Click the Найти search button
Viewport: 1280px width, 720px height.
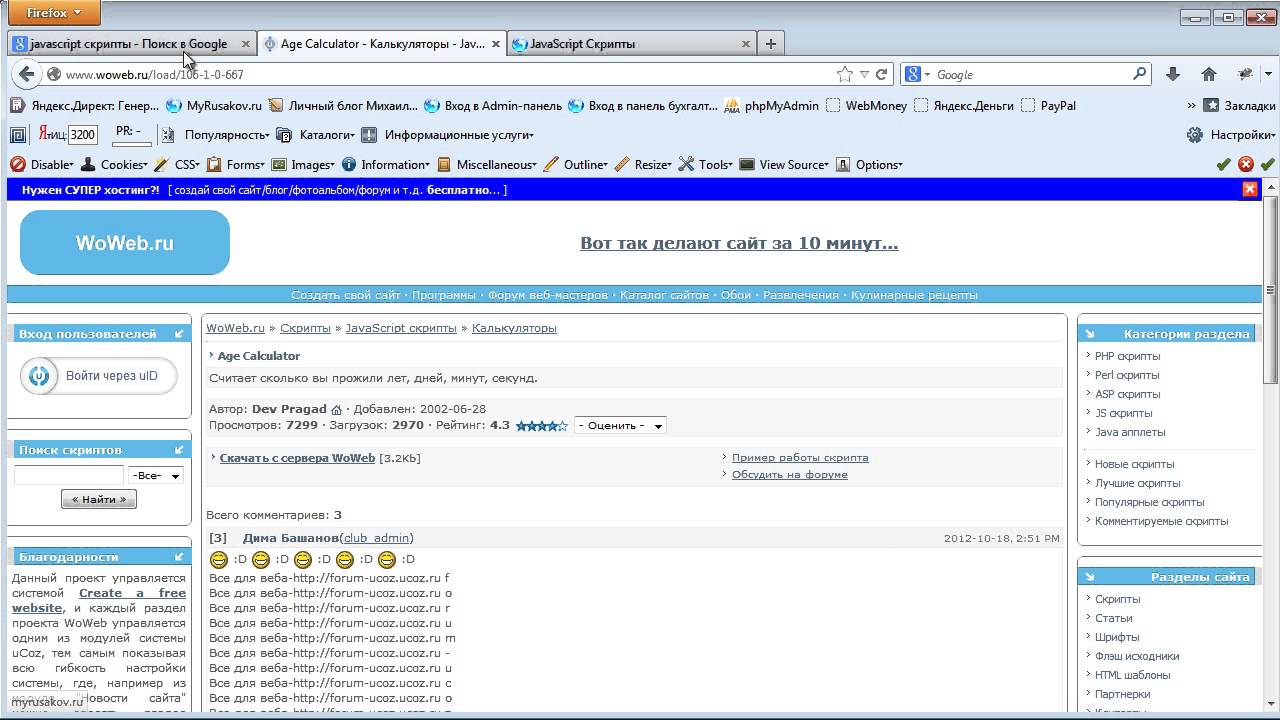tap(98, 499)
